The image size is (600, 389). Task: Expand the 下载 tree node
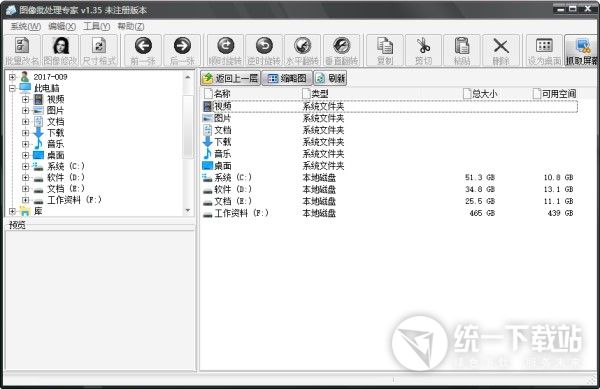(25, 133)
